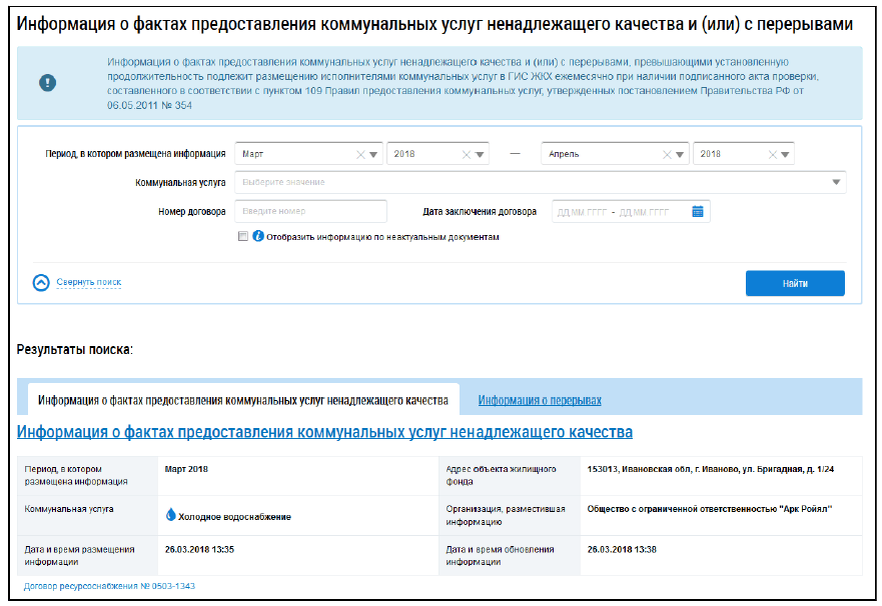882x606 pixels.
Task: Focus the 'Номер договора' input field
Action: point(310,212)
